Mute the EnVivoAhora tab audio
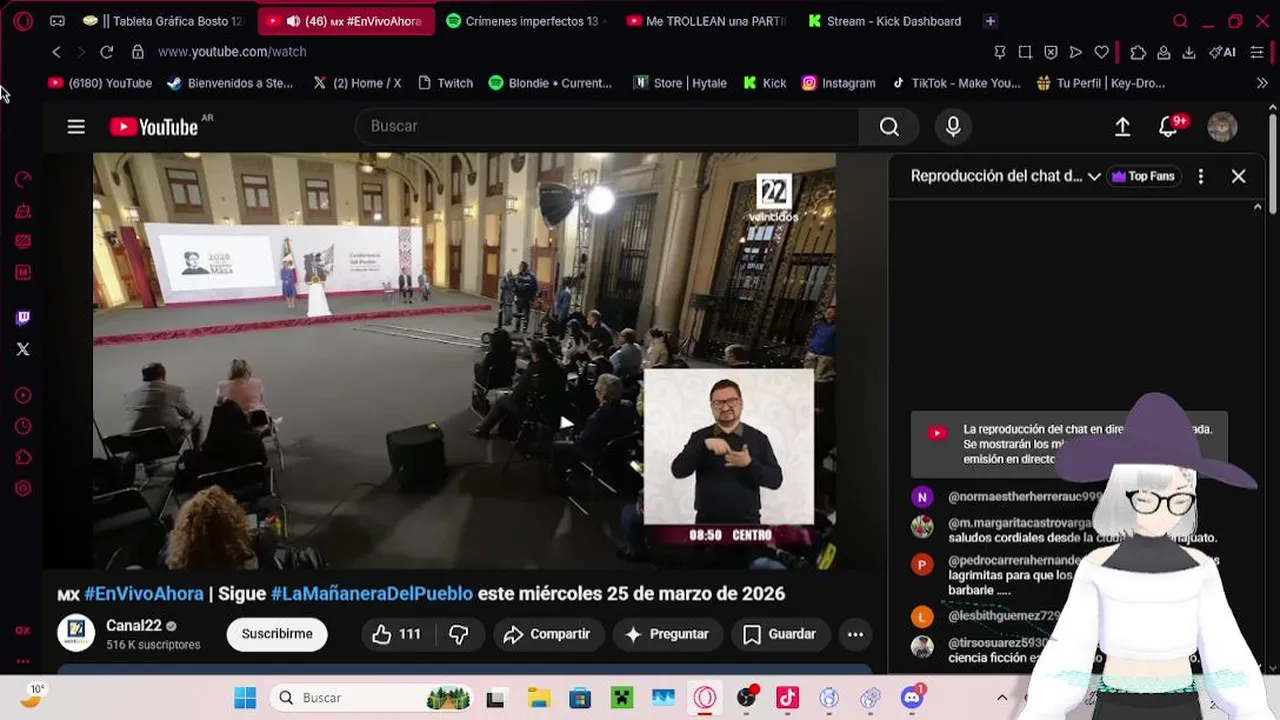The image size is (1280, 720). [293, 21]
